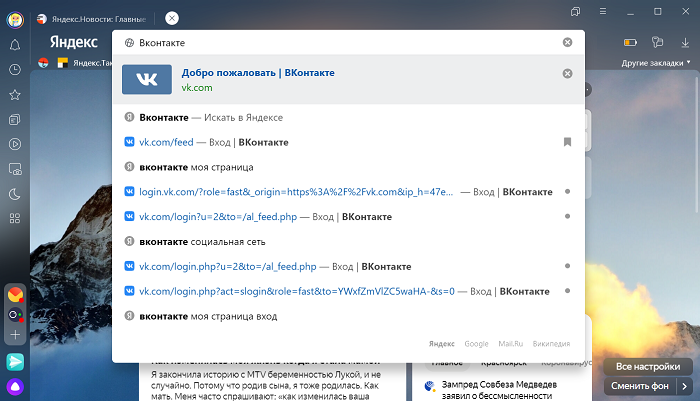700x401 pixels.
Task: Click dot beside vk.com/login?u=2 row
Action: pyautogui.click(x=567, y=216)
